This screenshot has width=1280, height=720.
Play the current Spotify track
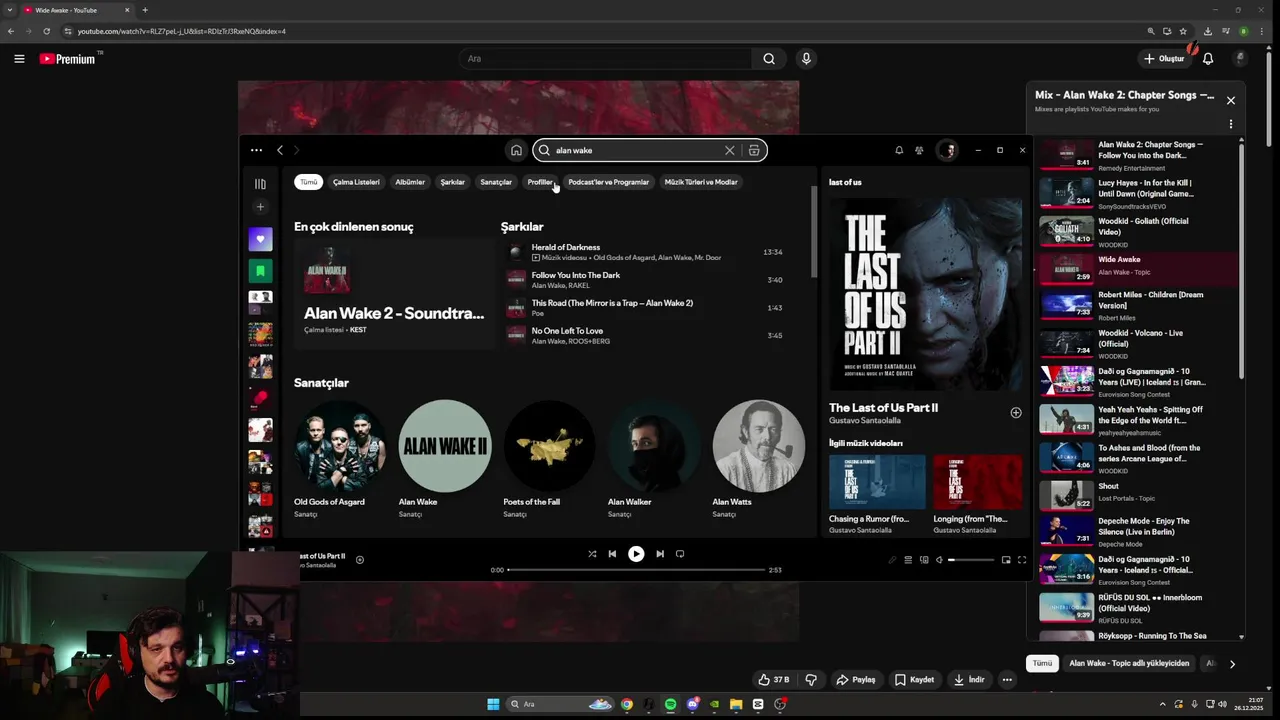tap(636, 554)
